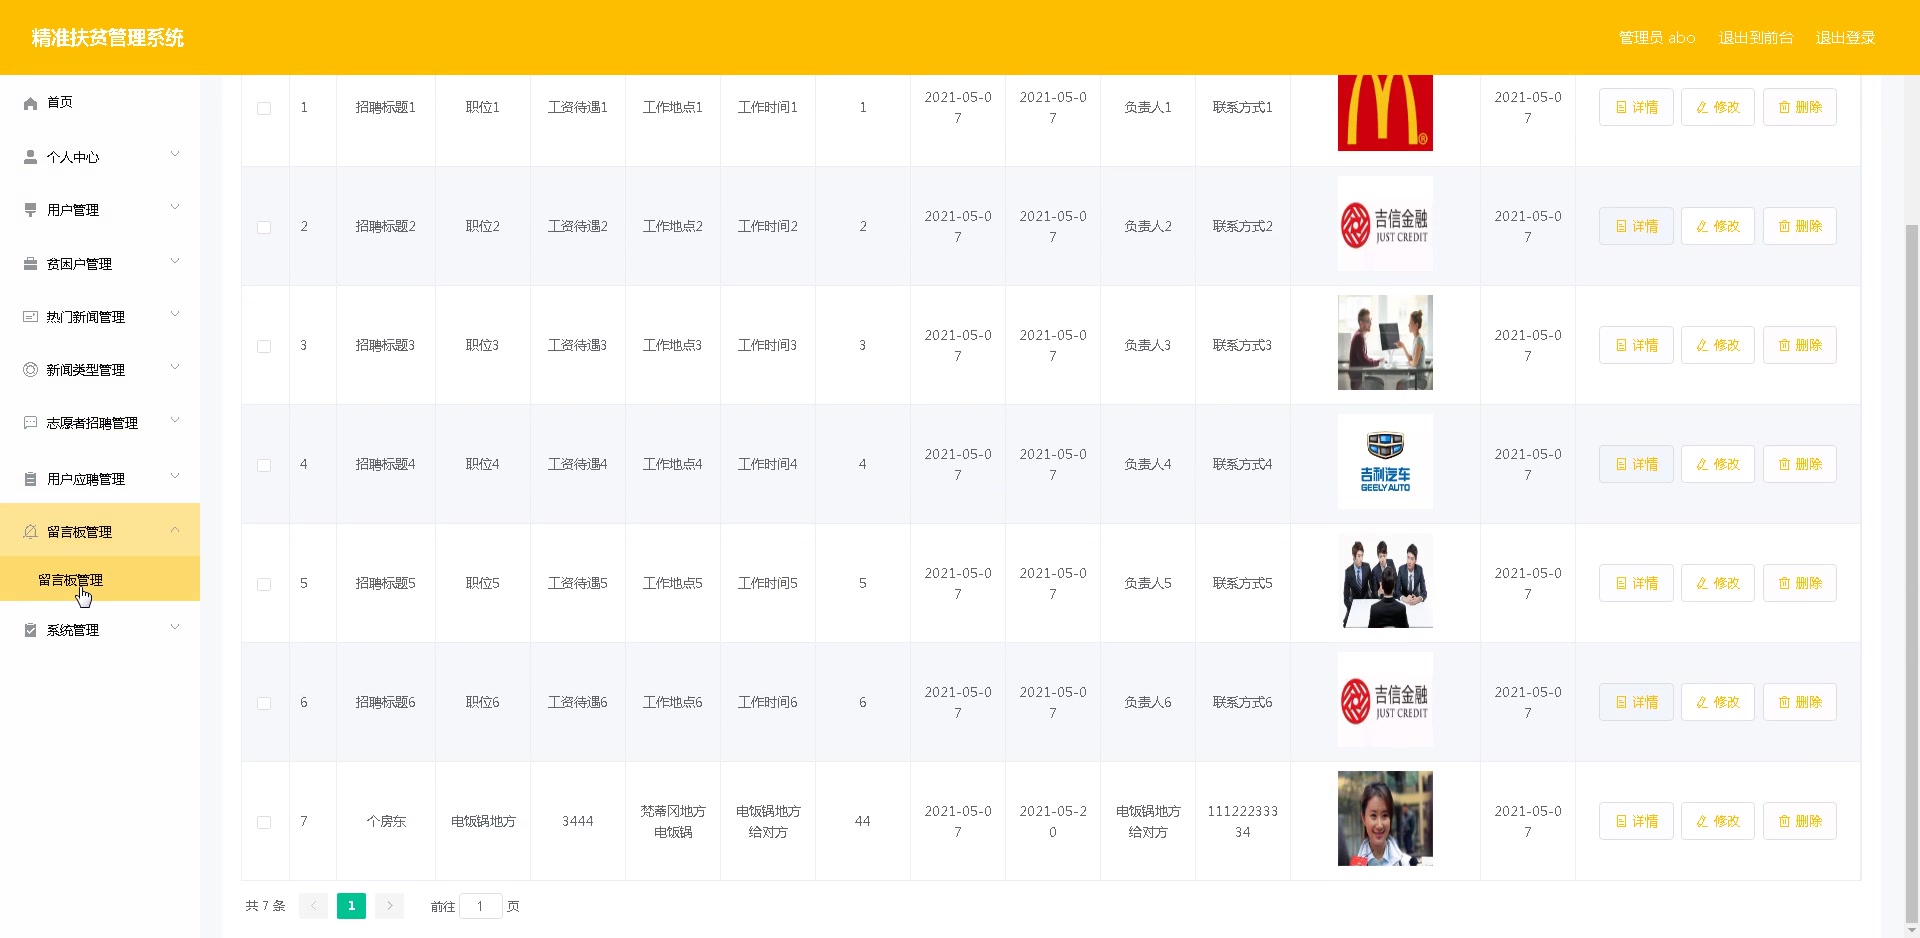Select the checkbox for row 6 招聘标题6
1920x938 pixels.
[264, 703]
